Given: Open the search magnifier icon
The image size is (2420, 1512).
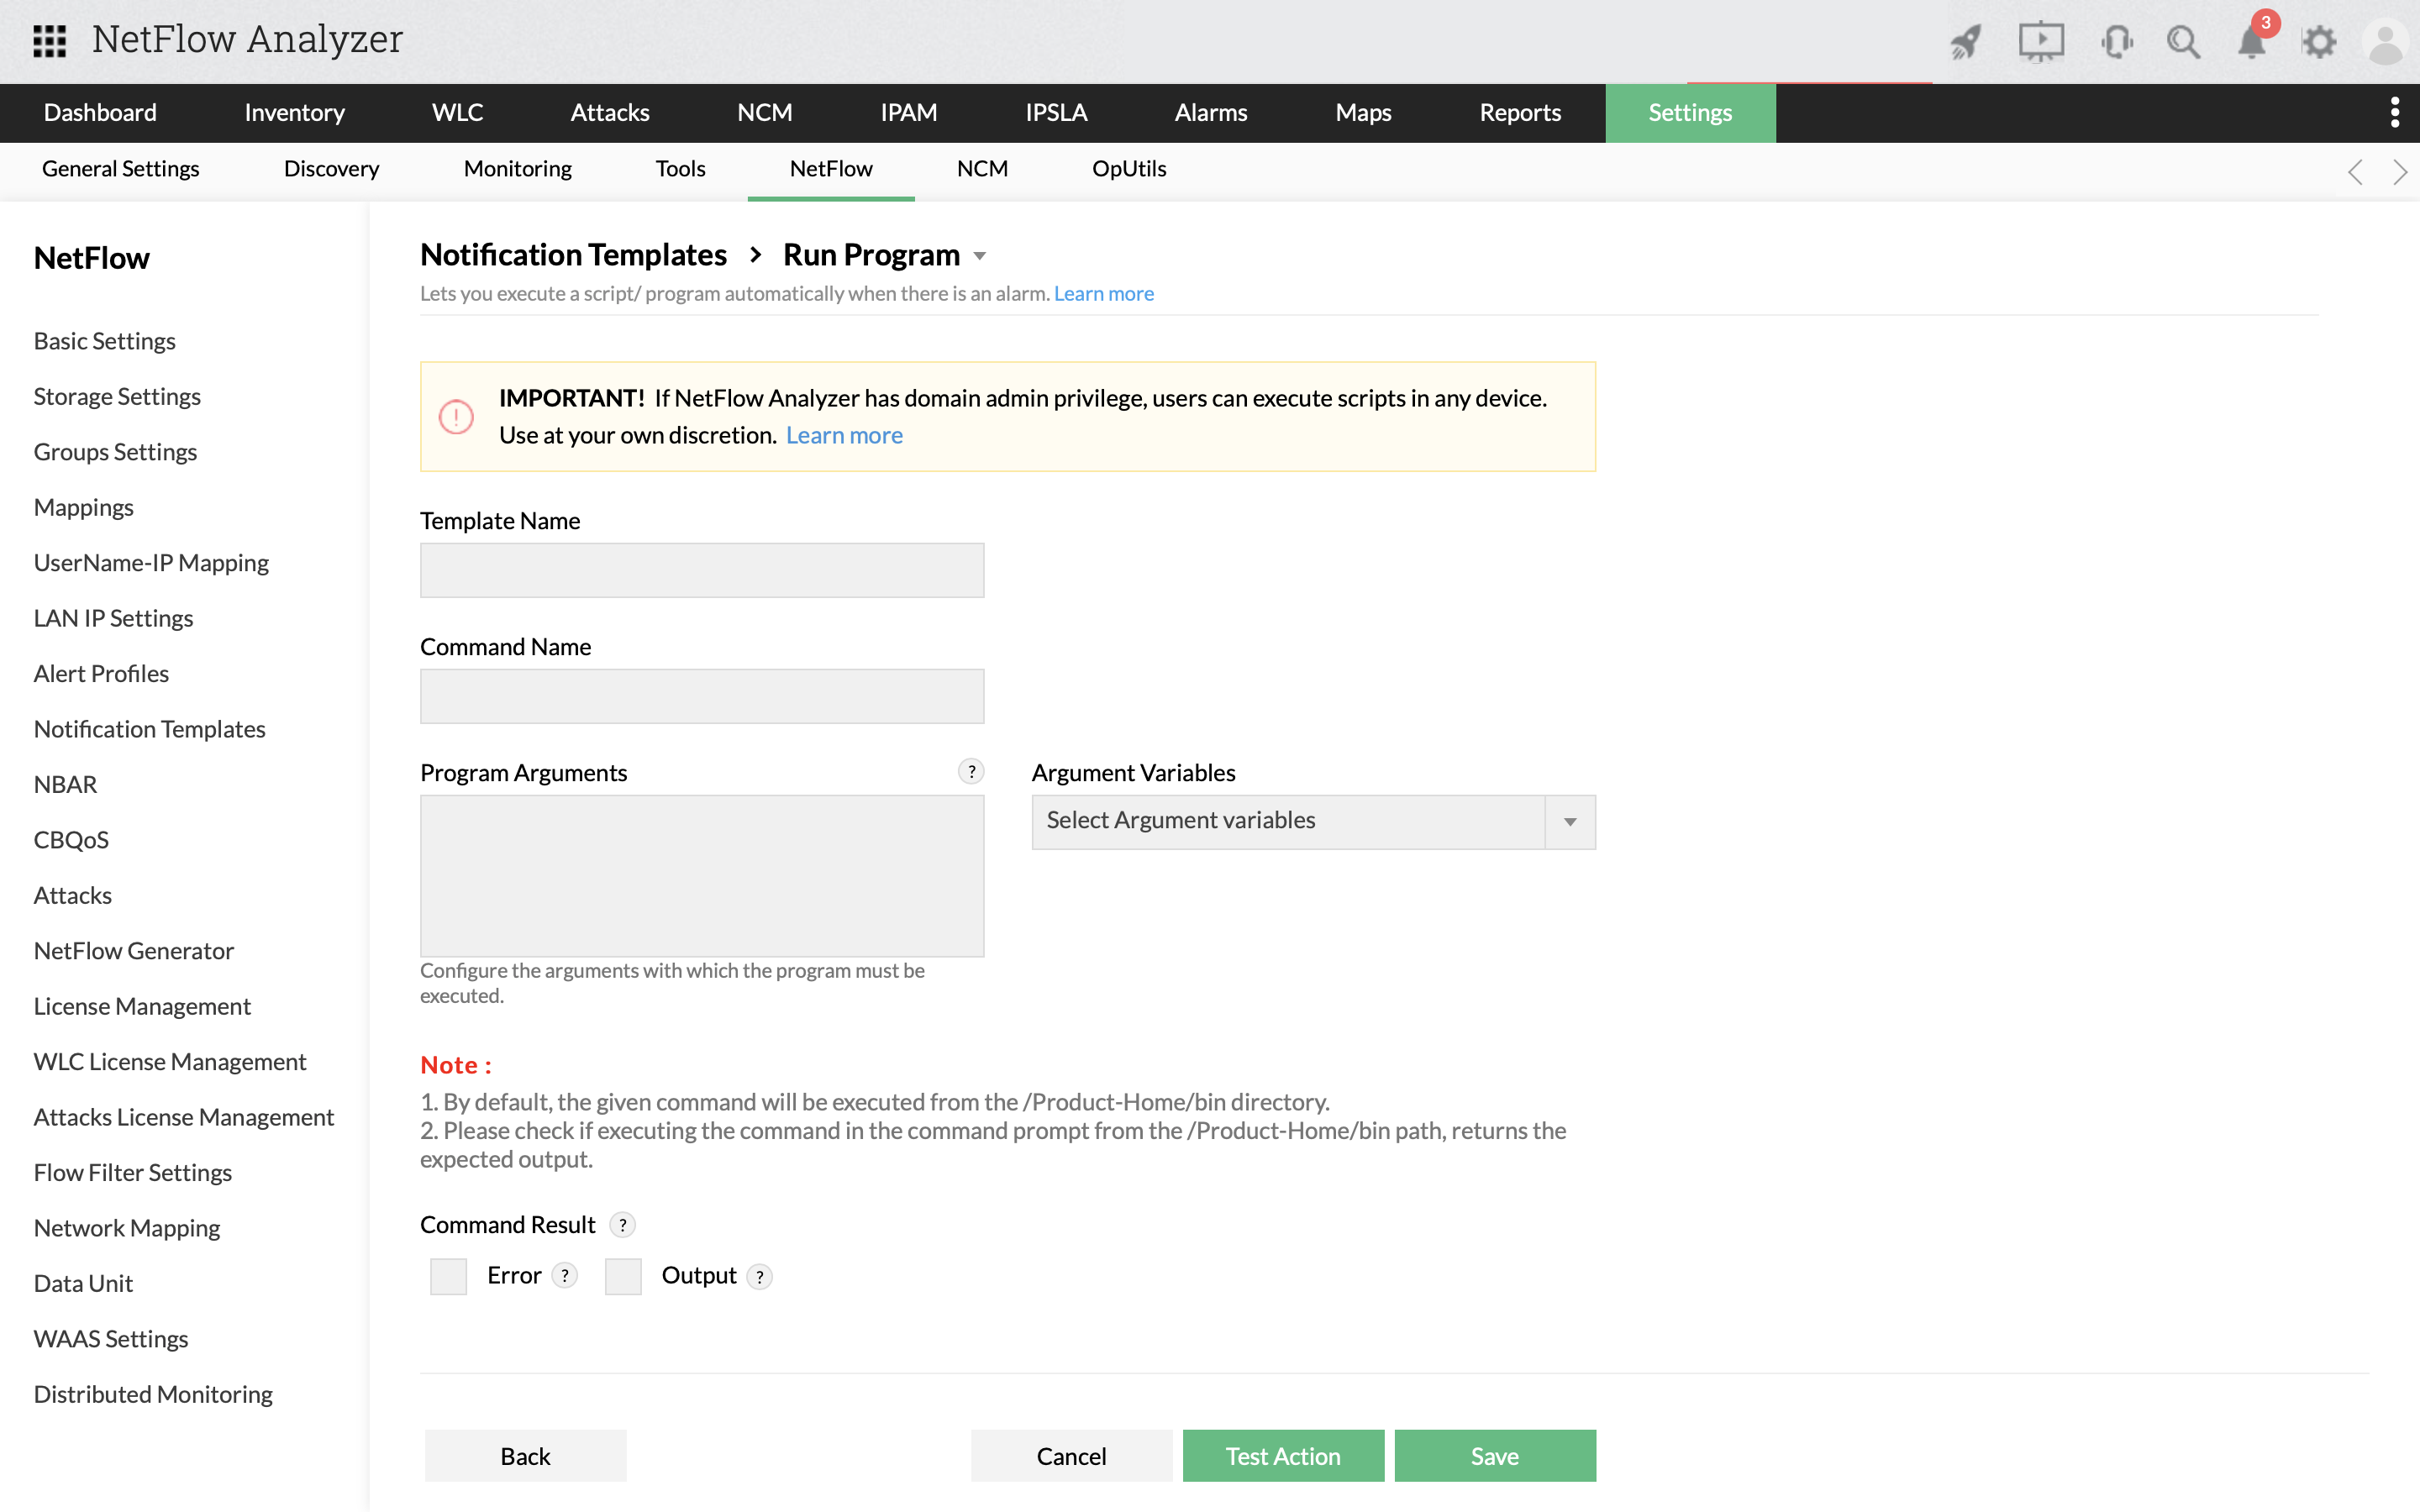Looking at the screenshot, I should (x=2183, y=42).
